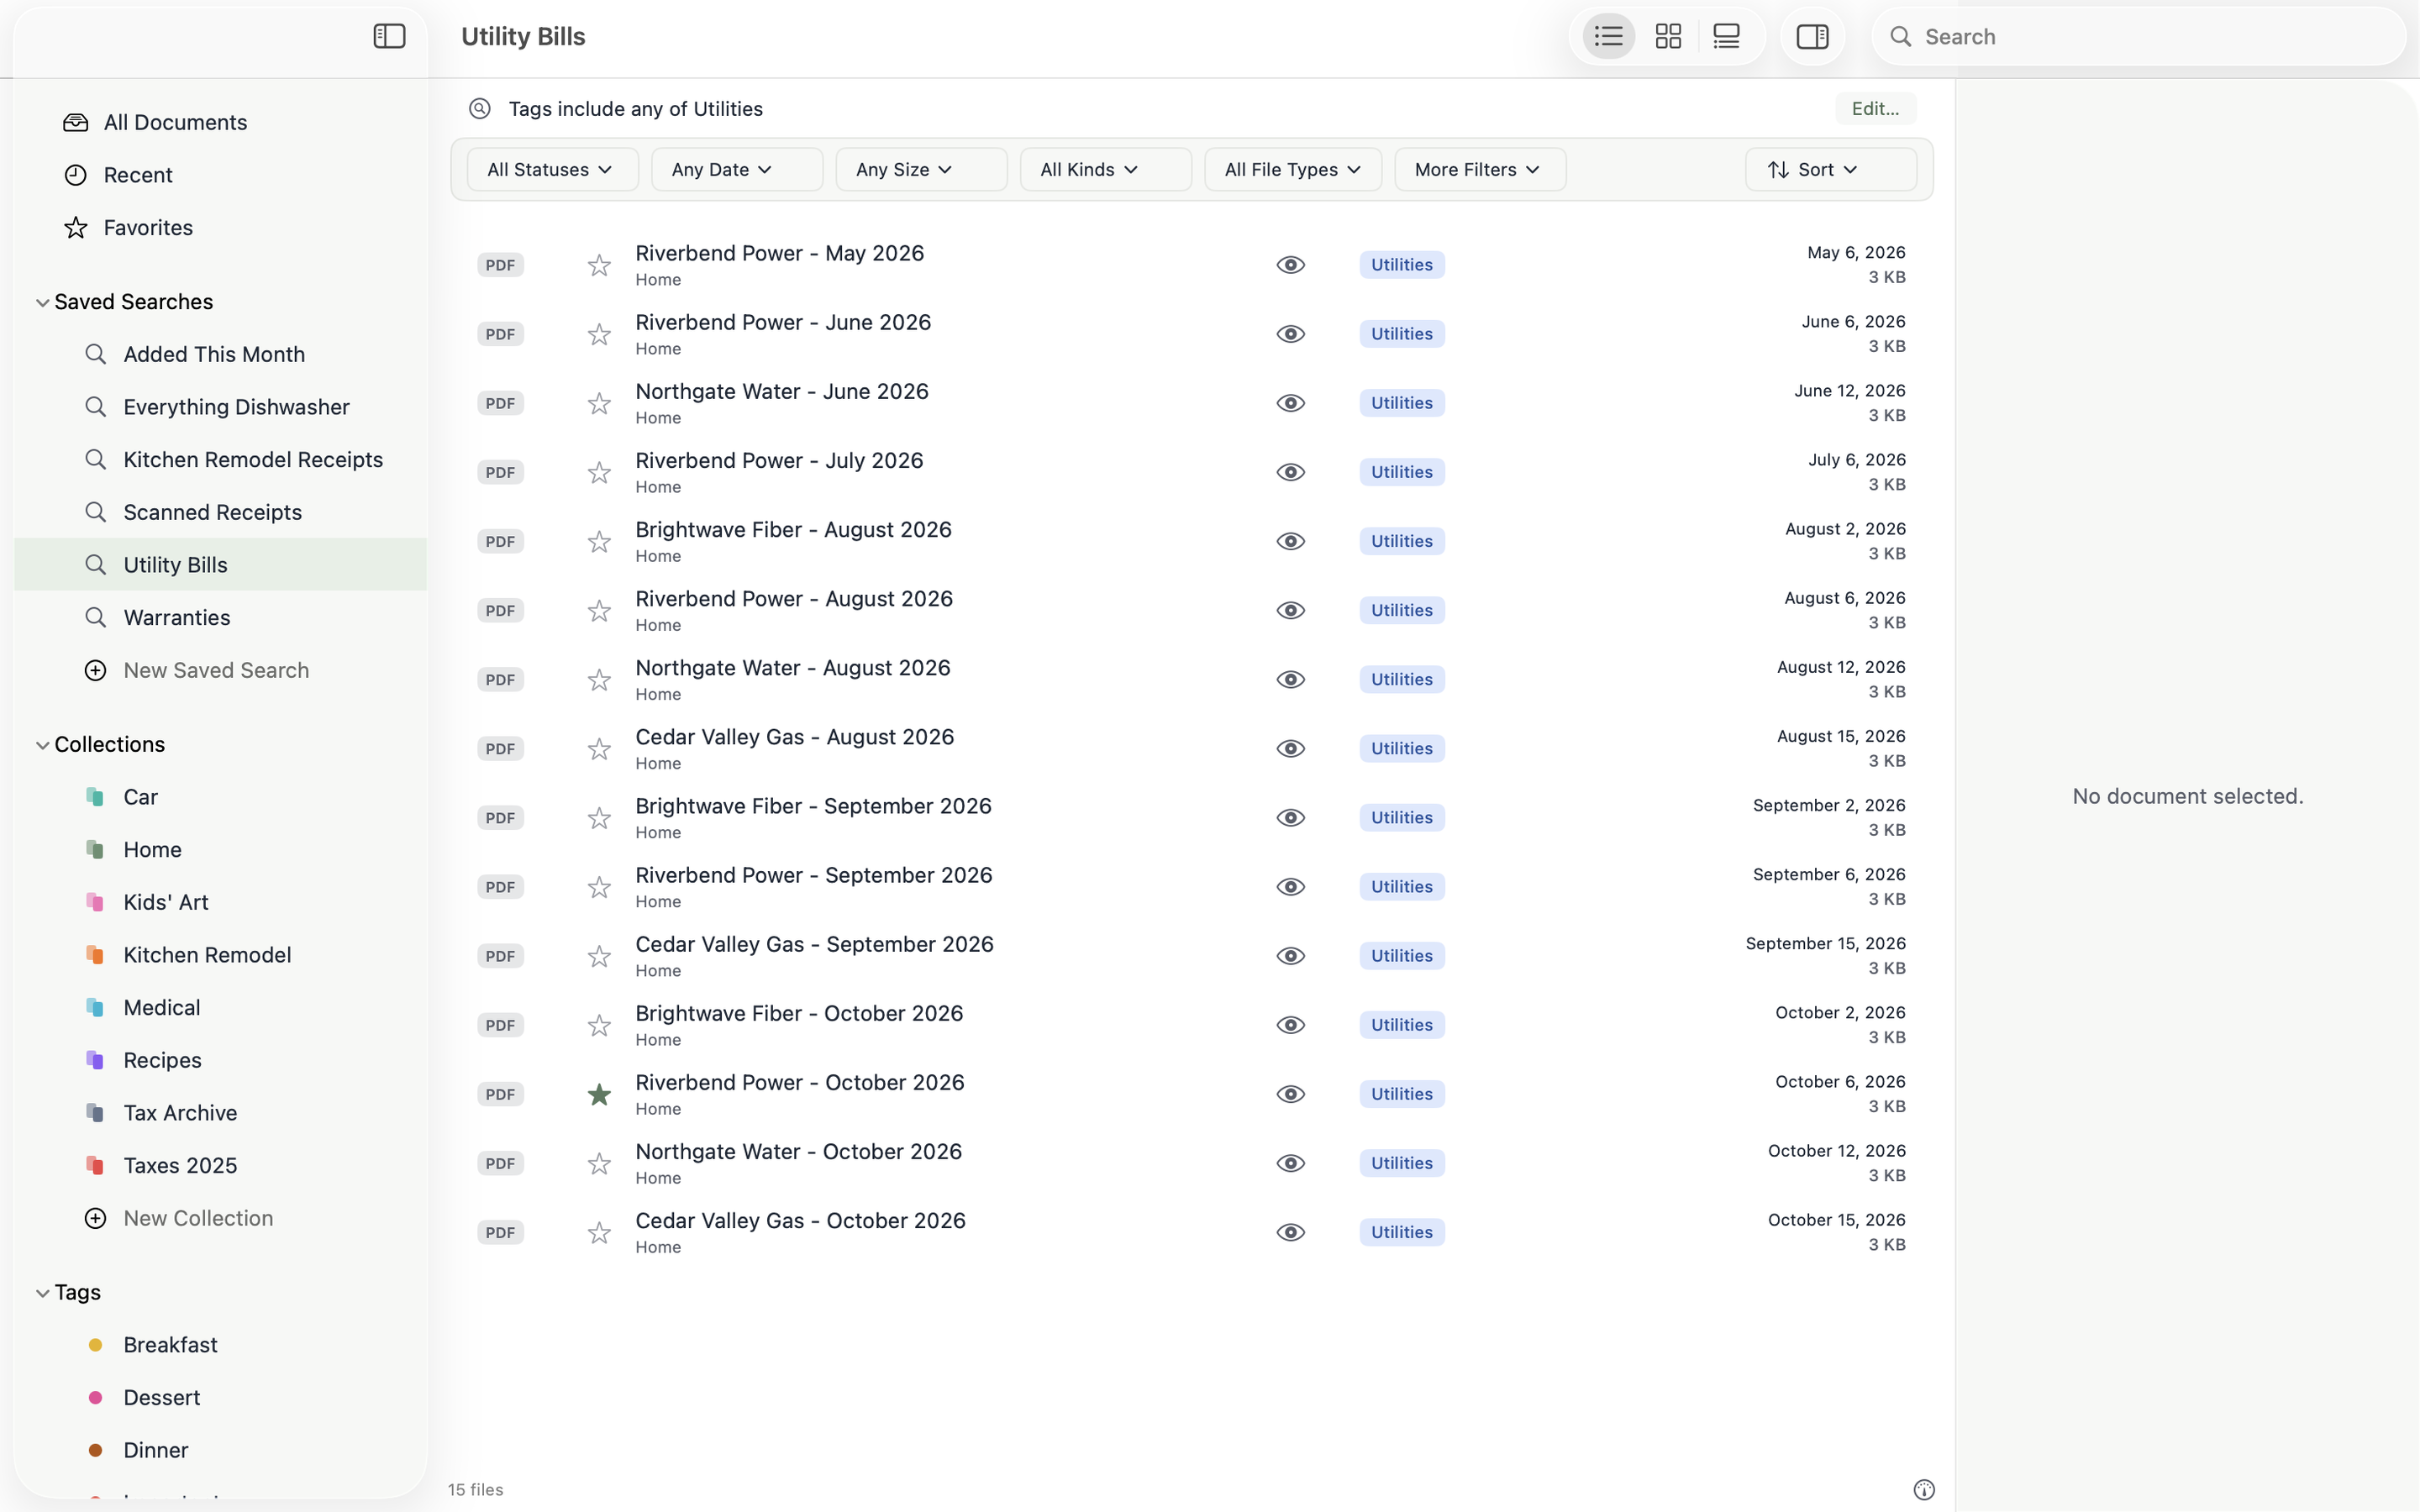Open the More Filters button
Screen dimensions: 2420x1512
pyautogui.click(x=1479, y=170)
